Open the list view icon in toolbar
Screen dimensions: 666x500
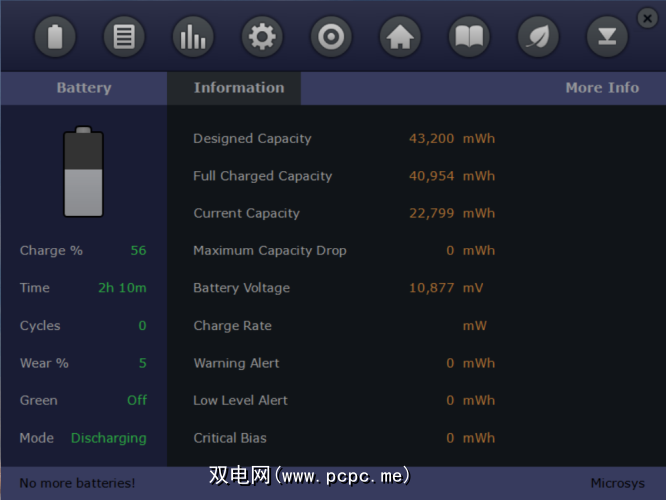coord(125,38)
